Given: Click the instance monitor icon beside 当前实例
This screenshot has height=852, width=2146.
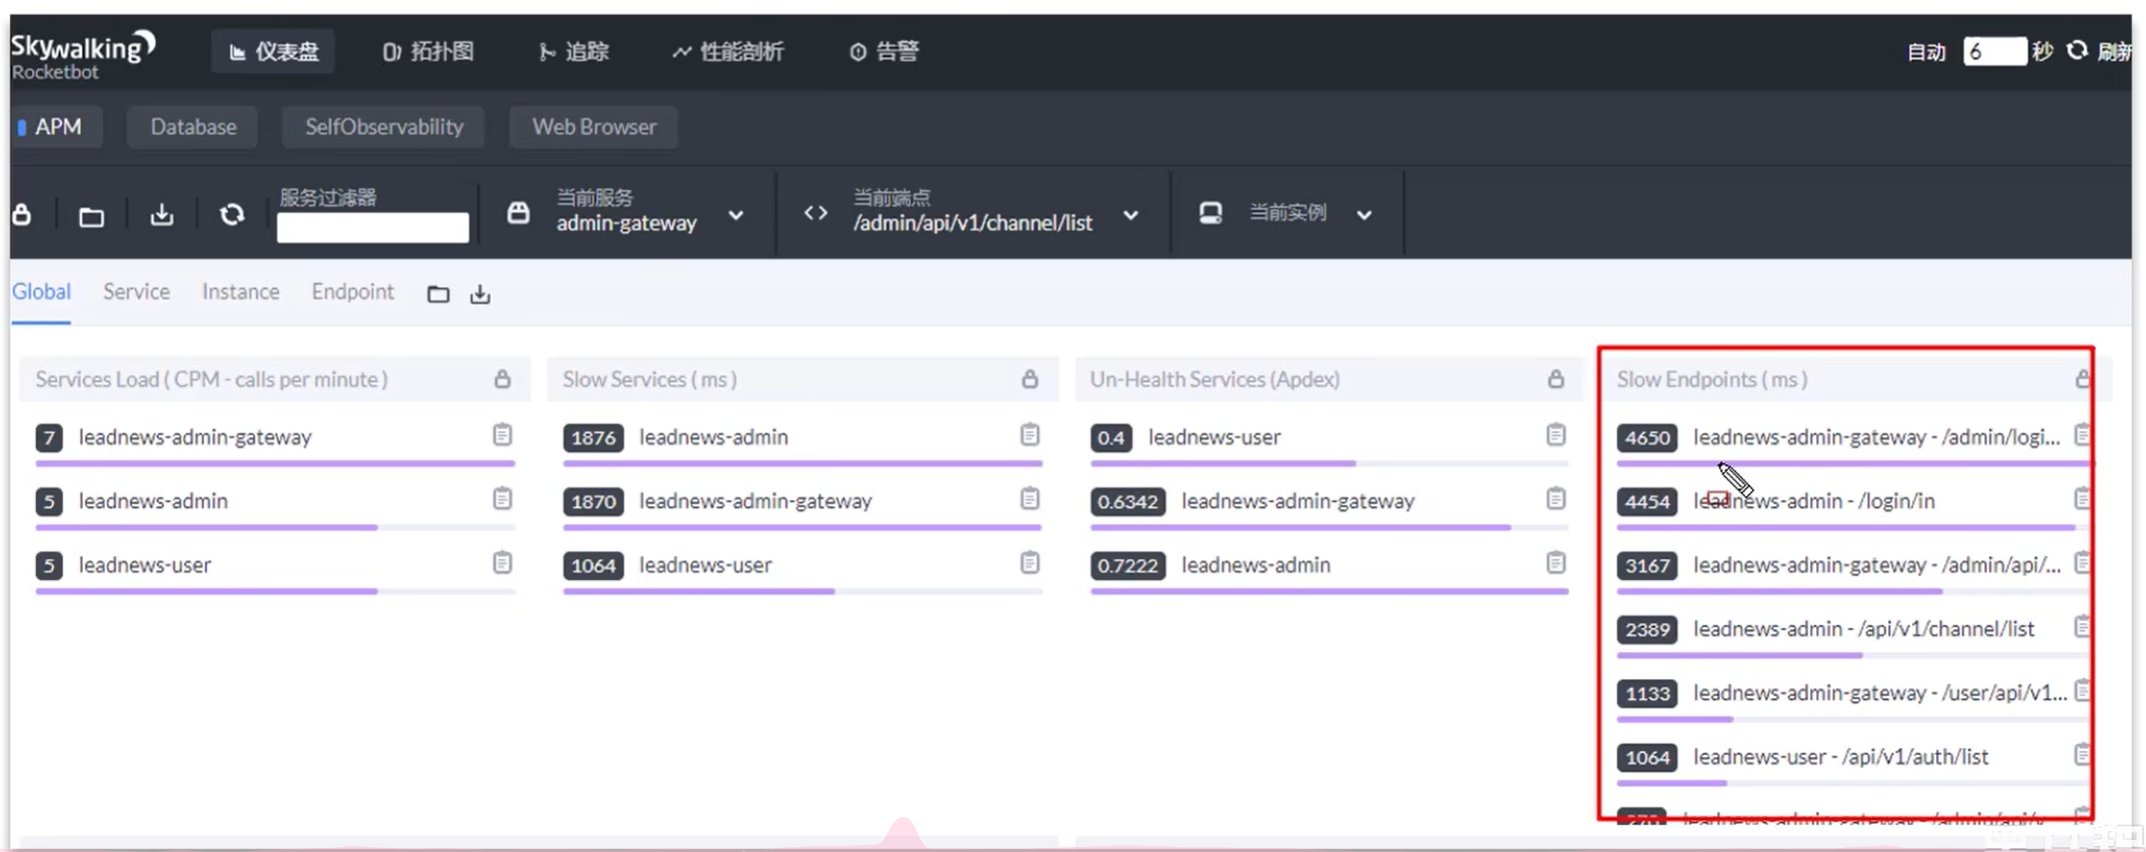Looking at the screenshot, I should point(1210,213).
